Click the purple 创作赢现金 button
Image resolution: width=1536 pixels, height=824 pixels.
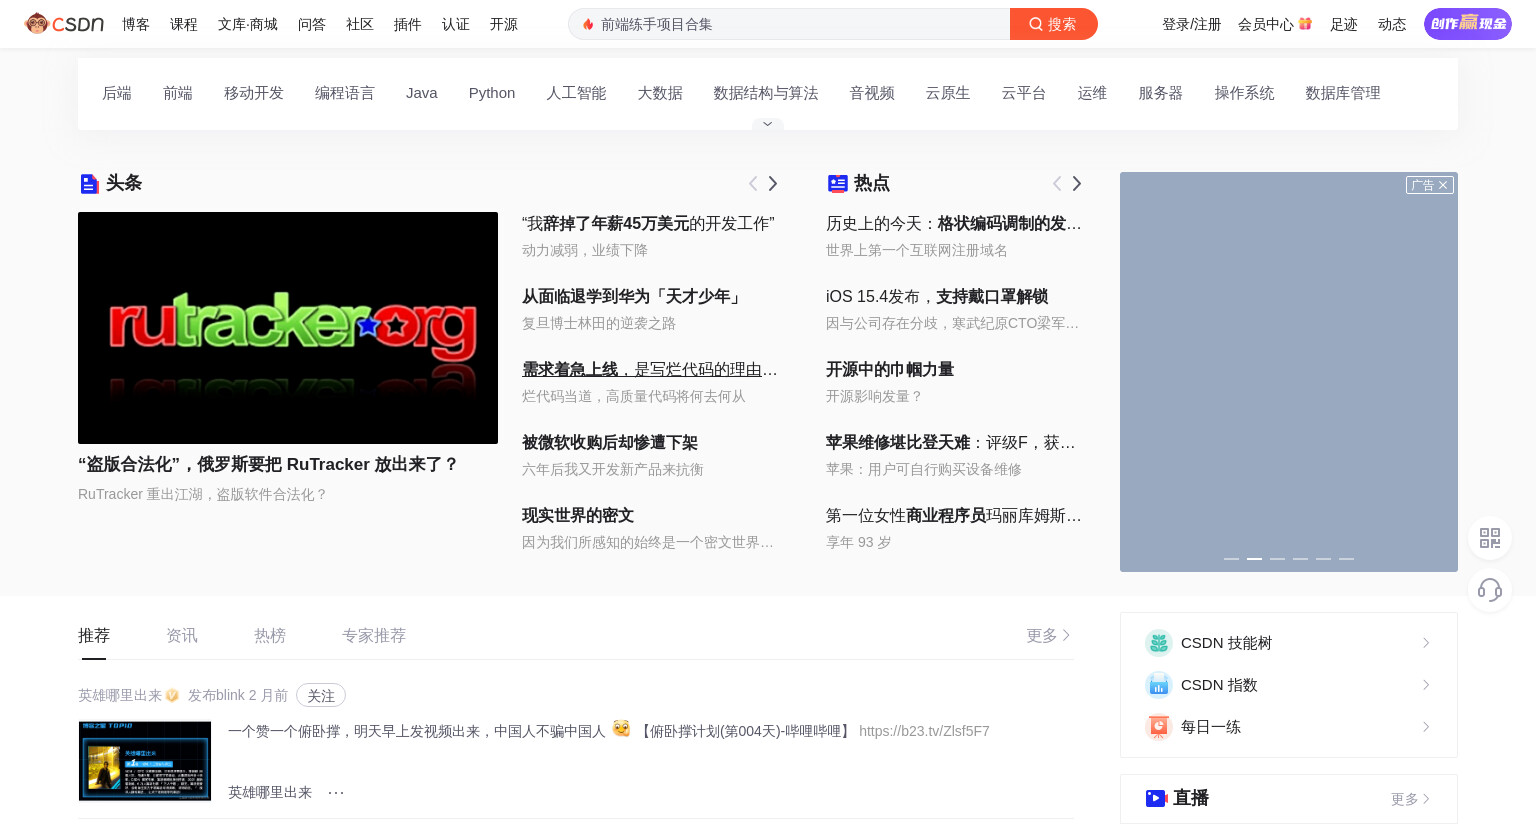[1468, 23]
